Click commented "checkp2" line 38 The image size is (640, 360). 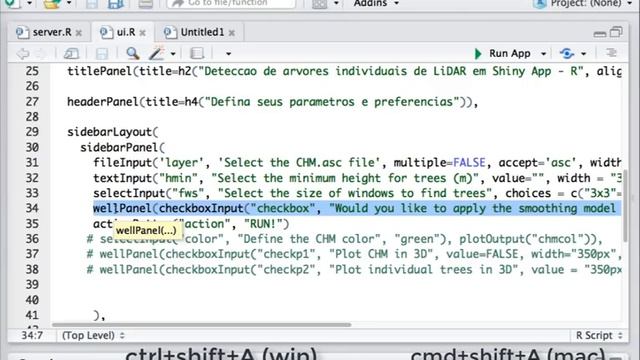click(354, 270)
